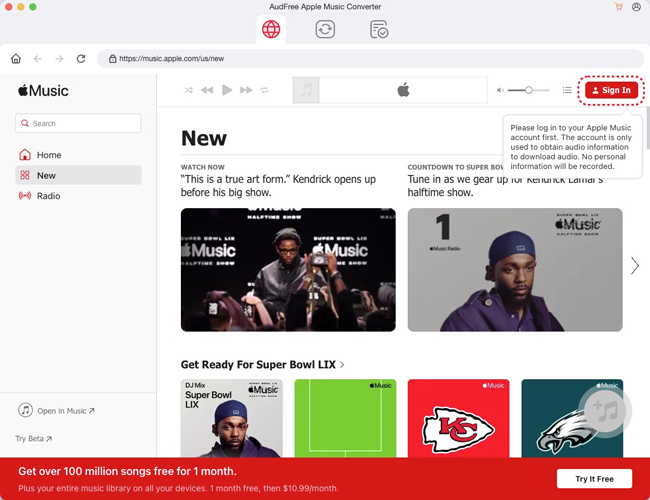Image resolution: width=650 pixels, height=500 pixels.
Task: Navigate back with the left arrow
Action: pos(38,58)
